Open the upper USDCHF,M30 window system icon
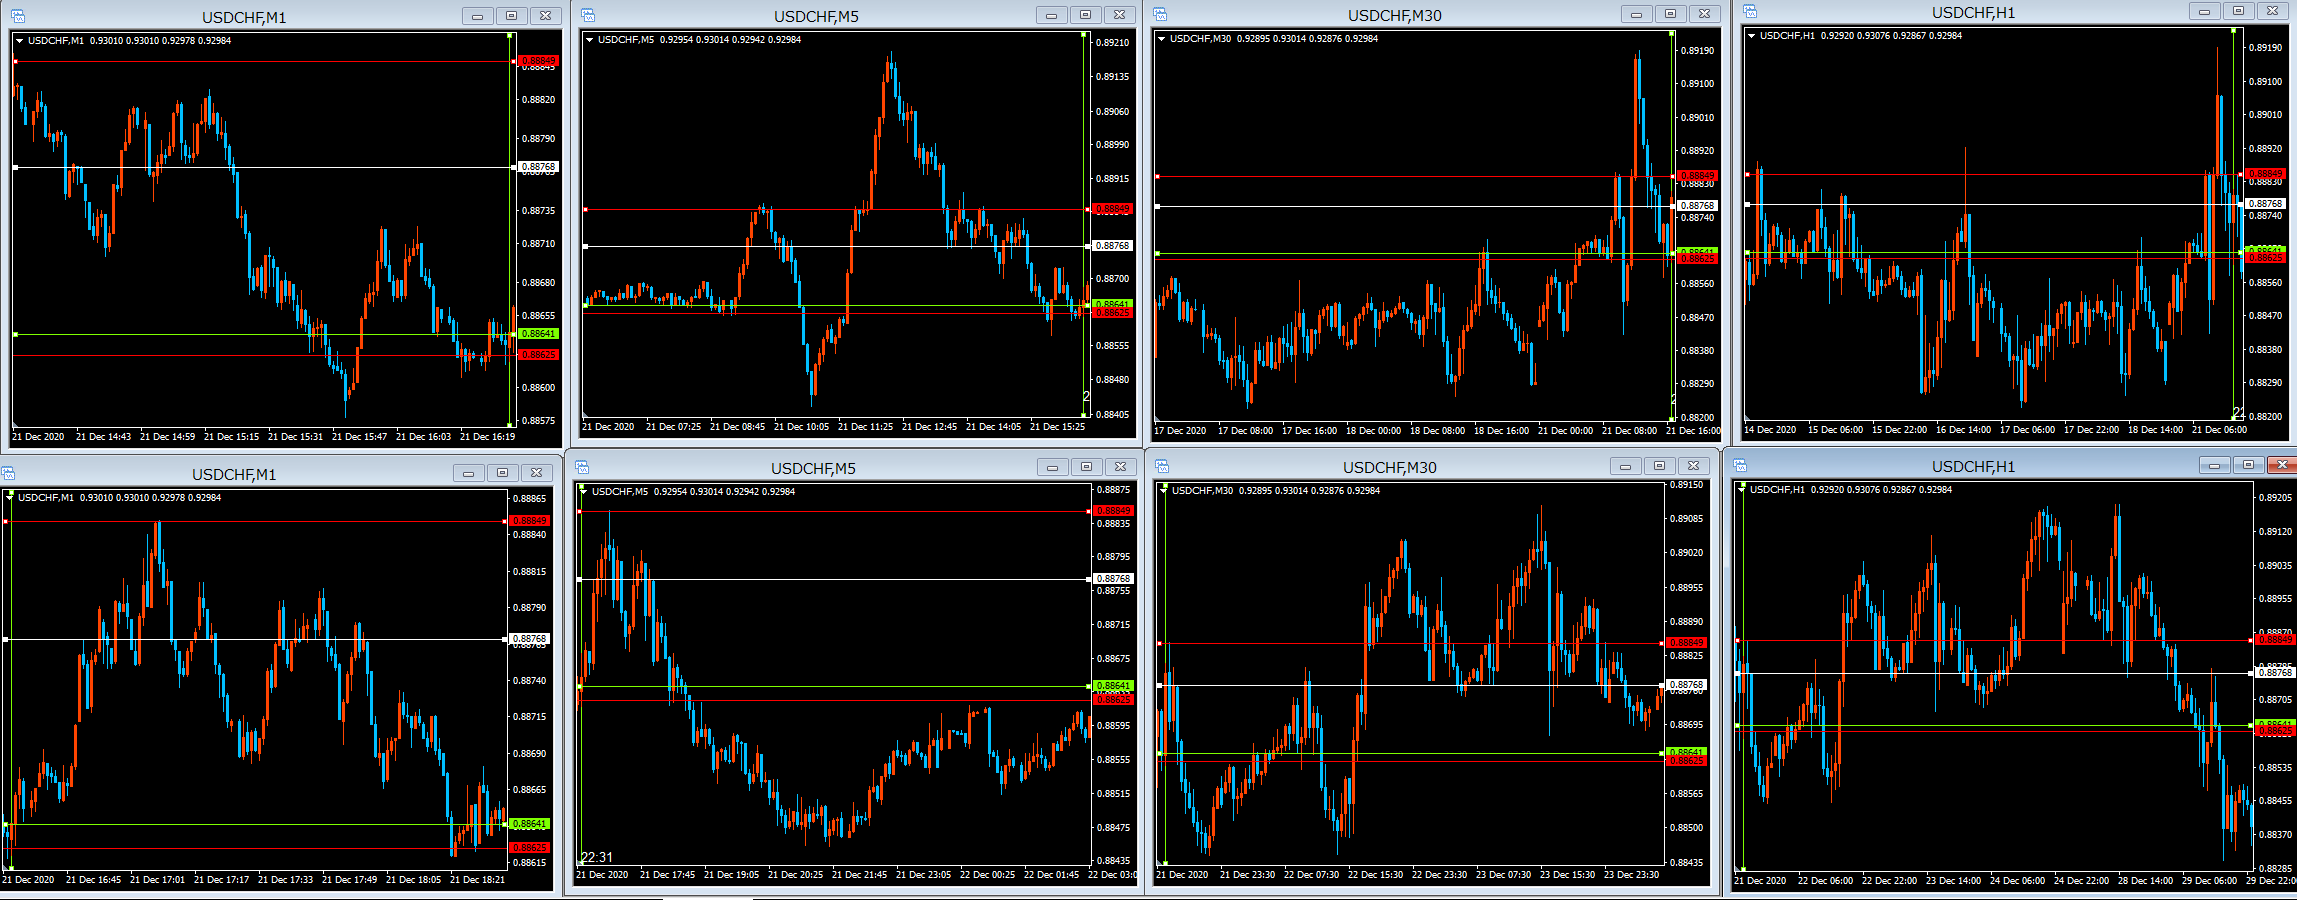Screen dimensions: 2297x900 [1161, 14]
